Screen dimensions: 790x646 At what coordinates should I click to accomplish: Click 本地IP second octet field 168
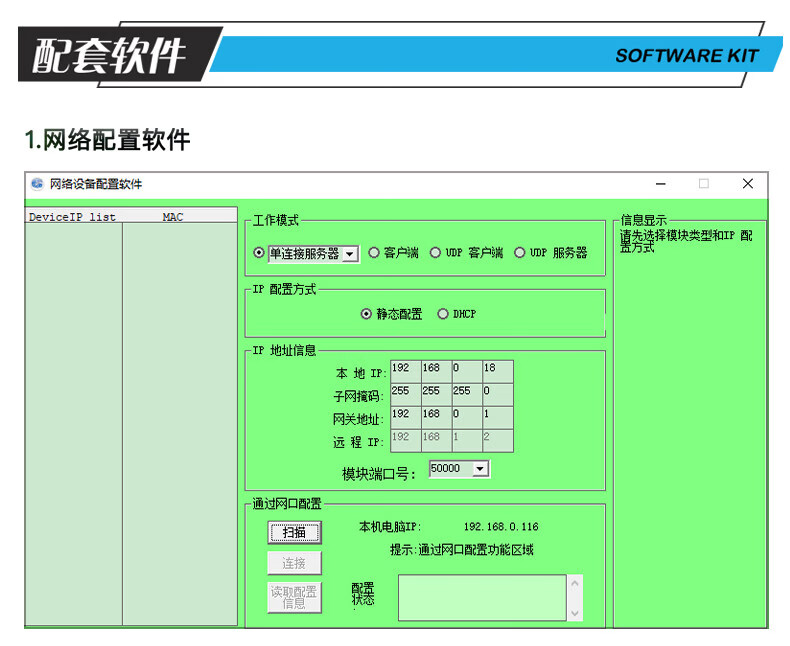(x=436, y=371)
